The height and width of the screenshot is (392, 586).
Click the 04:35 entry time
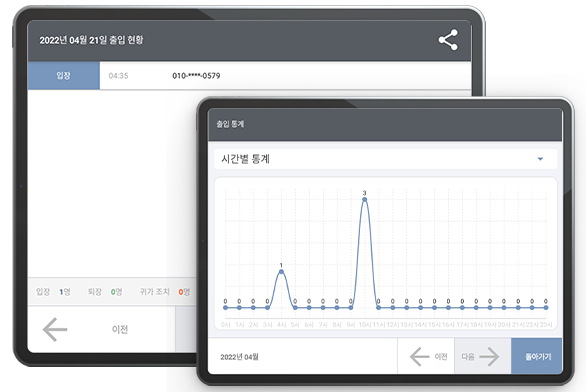click(118, 76)
